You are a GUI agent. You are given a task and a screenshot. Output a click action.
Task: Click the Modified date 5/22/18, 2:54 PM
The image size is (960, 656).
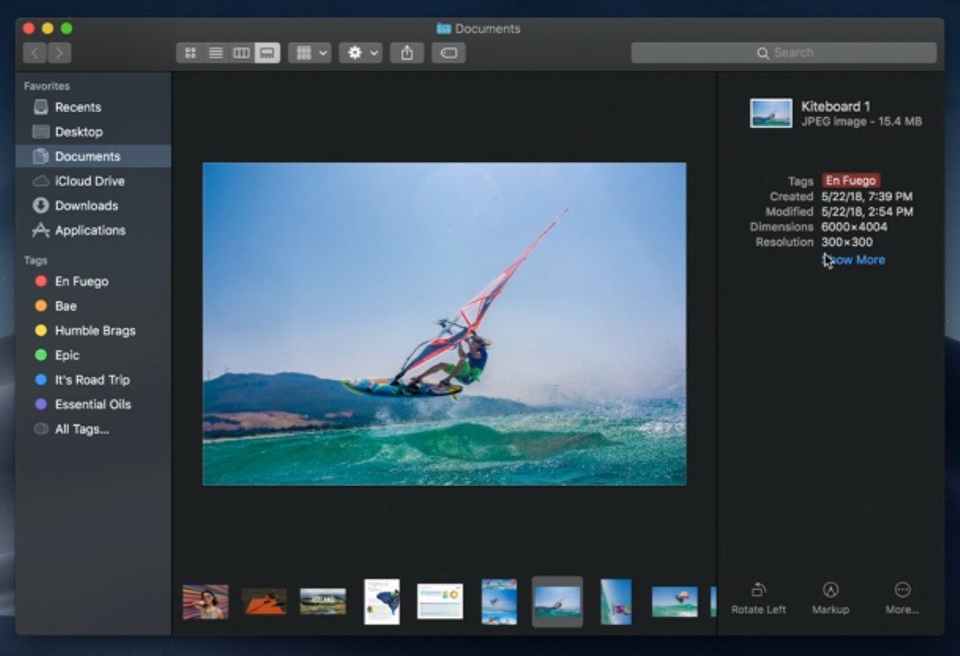click(x=867, y=211)
